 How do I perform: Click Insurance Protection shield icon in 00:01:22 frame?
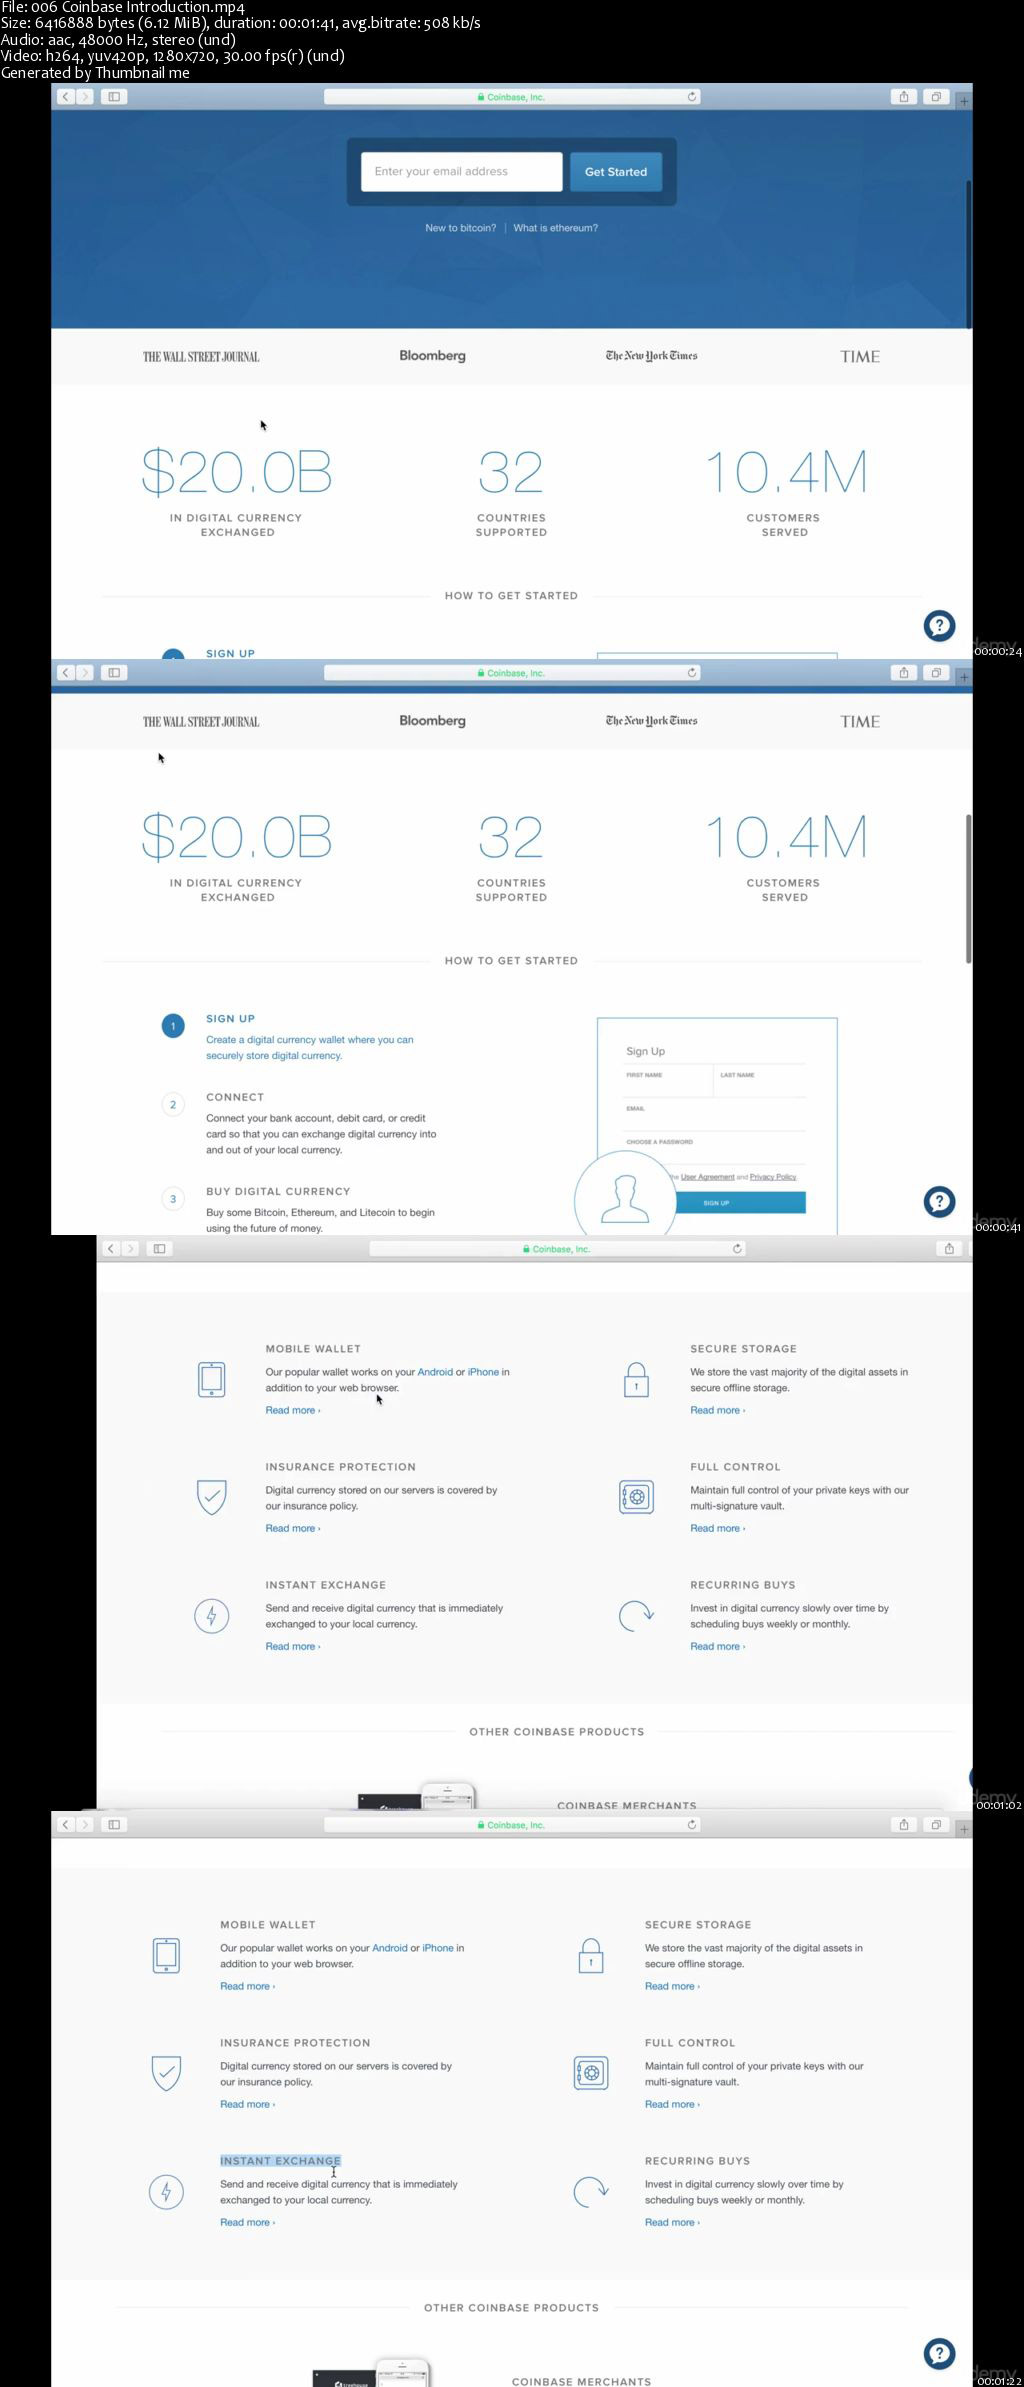pyautogui.click(x=166, y=2073)
